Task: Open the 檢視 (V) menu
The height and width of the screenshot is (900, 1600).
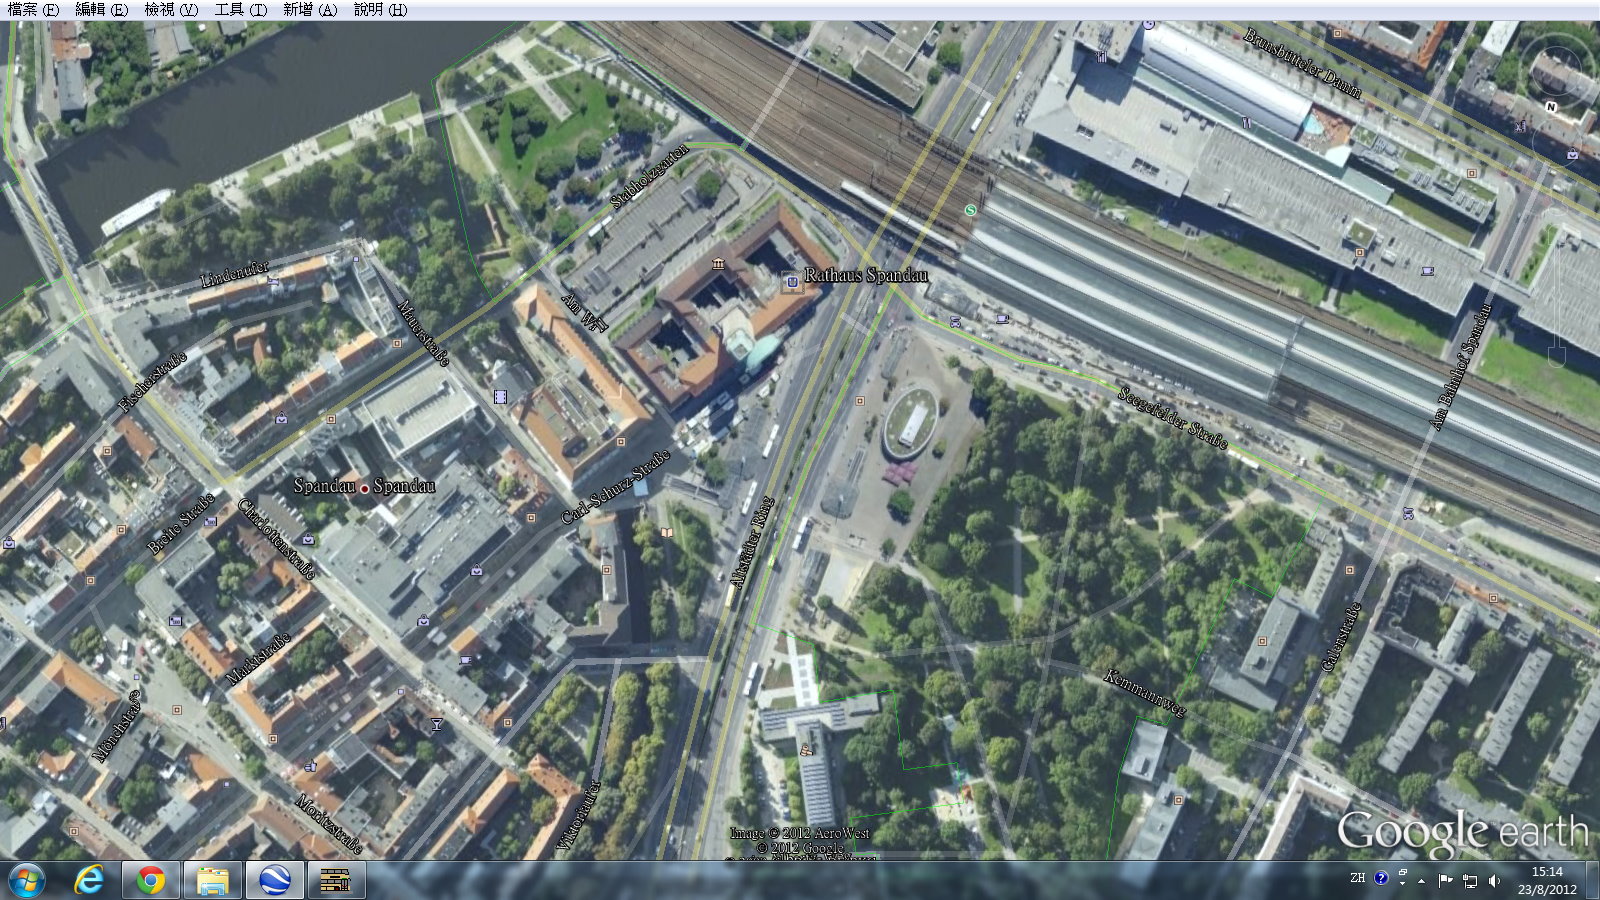Action: [x=171, y=9]
